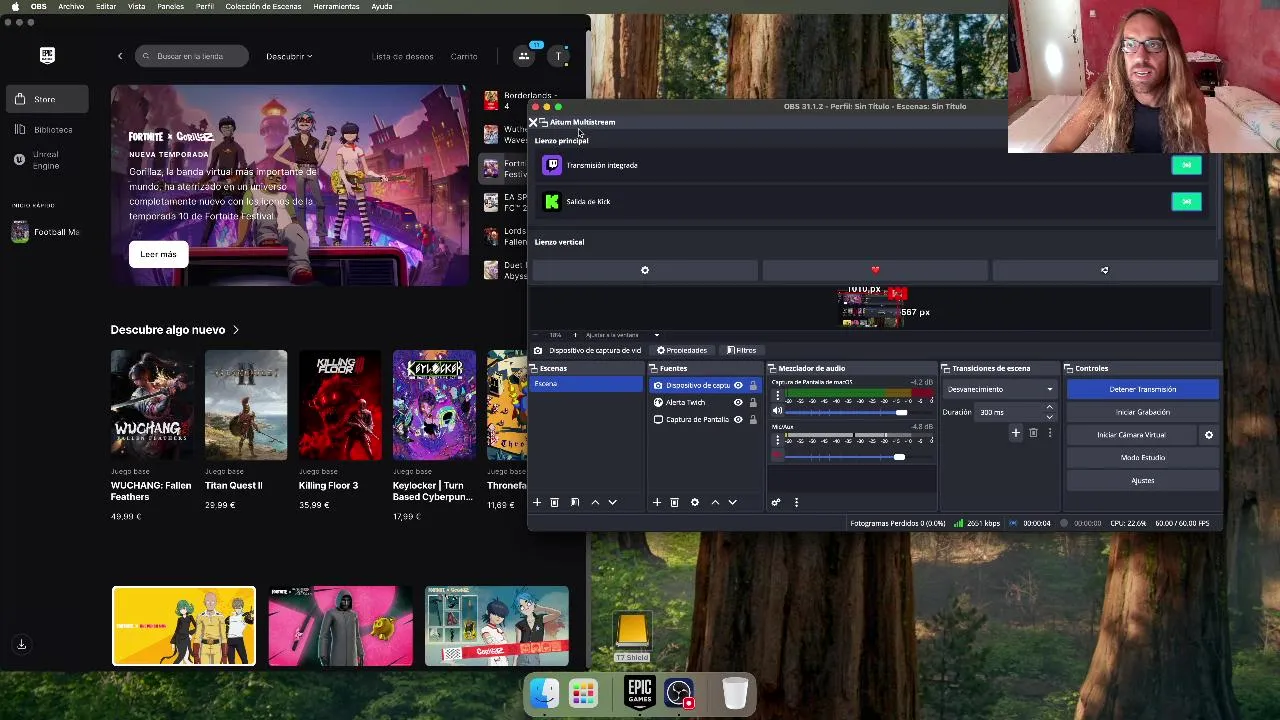Click the Buscar en la tienda search field

point(191,56)
